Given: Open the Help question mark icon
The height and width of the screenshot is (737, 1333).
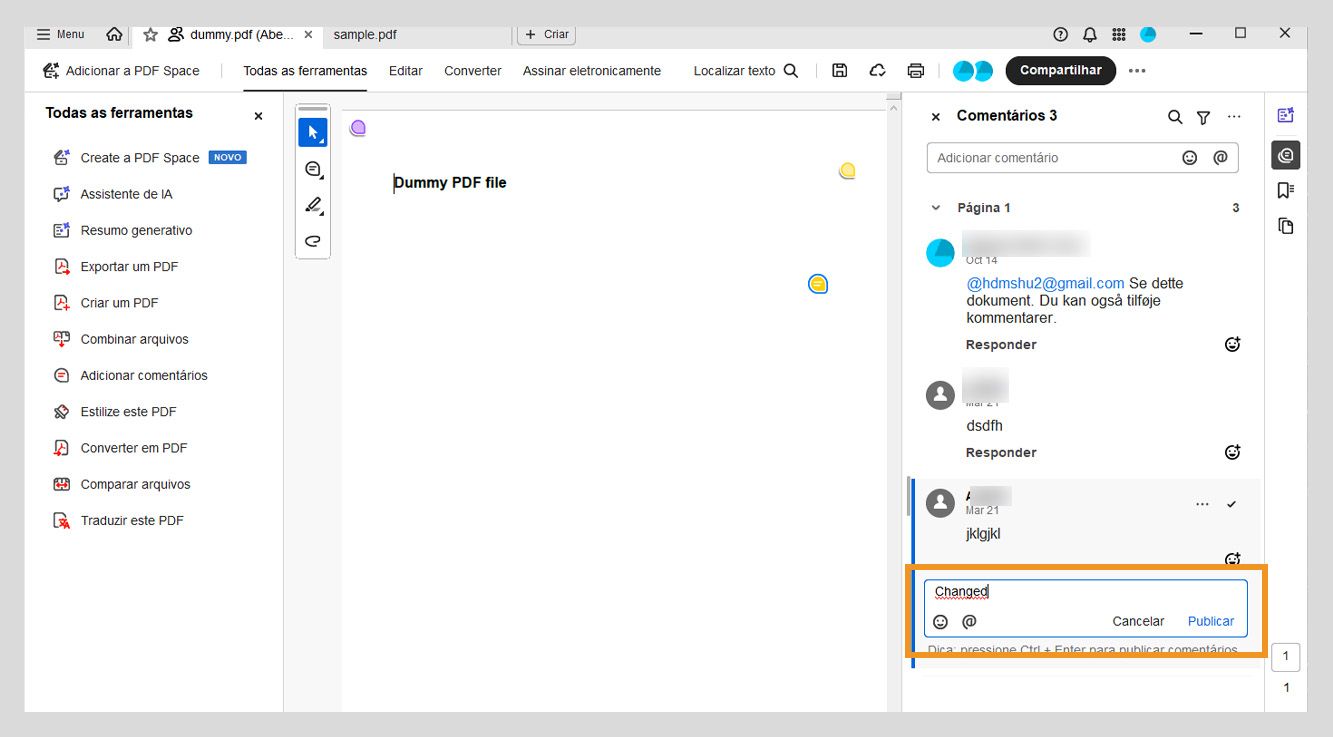Looking at the screenshot, I should tap(1061, 34).
